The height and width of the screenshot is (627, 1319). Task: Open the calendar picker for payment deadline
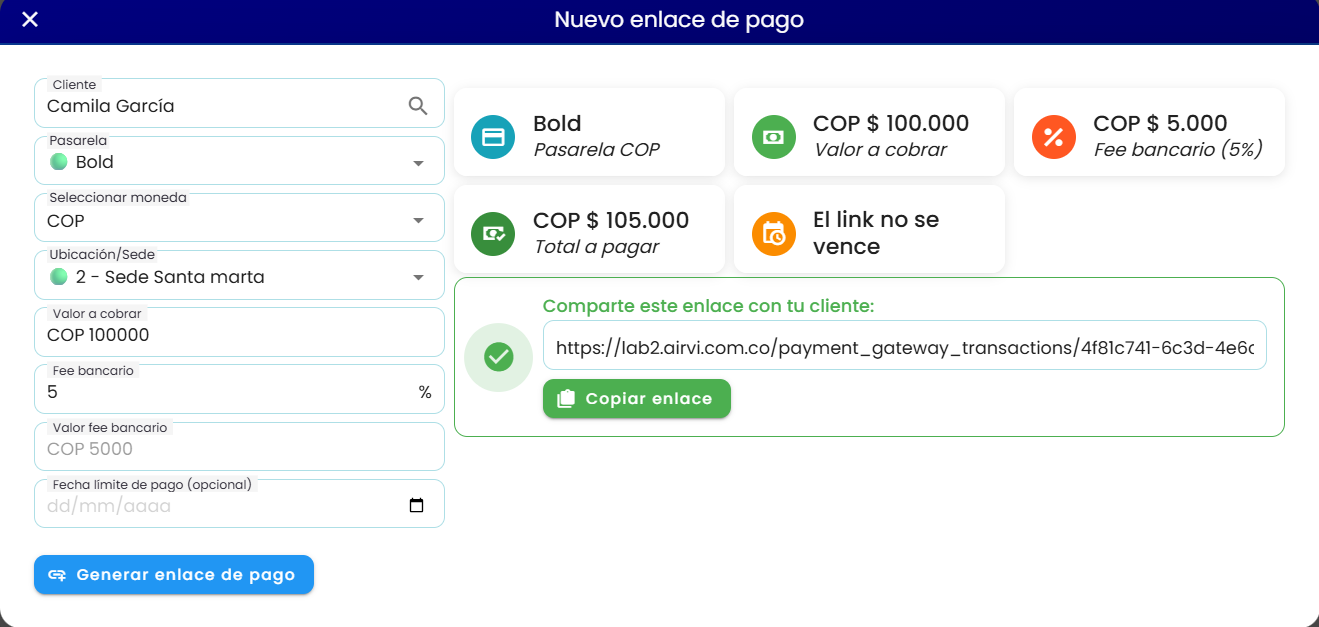[x=417, y=506]
